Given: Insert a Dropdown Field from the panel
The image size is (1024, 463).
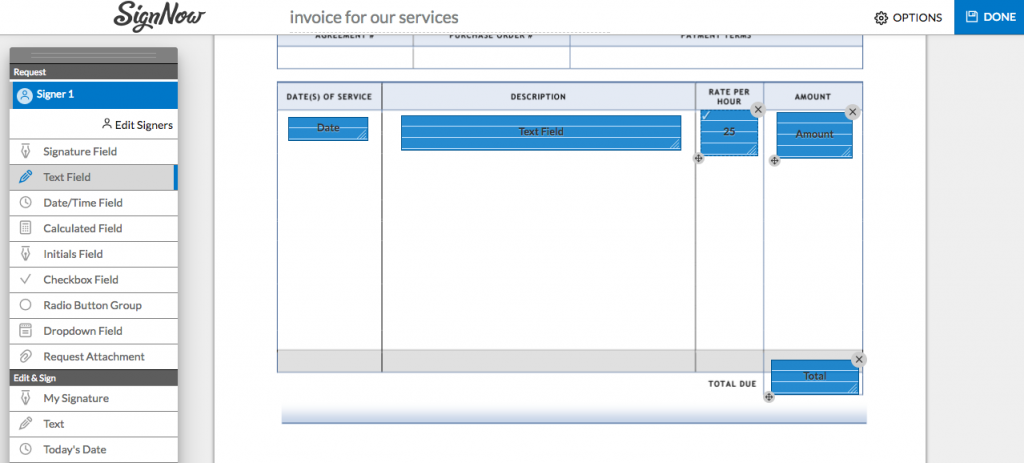Looking at the screenshot, I should 82,331.
